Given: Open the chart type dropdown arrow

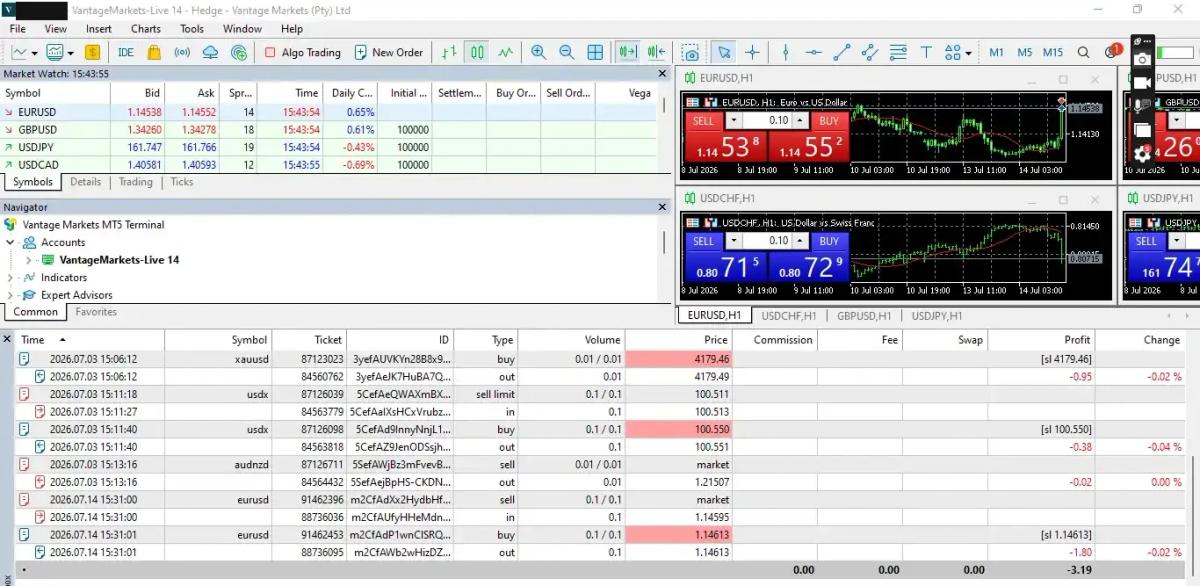Looking at the screenshot, I should (x=35, y=53).
